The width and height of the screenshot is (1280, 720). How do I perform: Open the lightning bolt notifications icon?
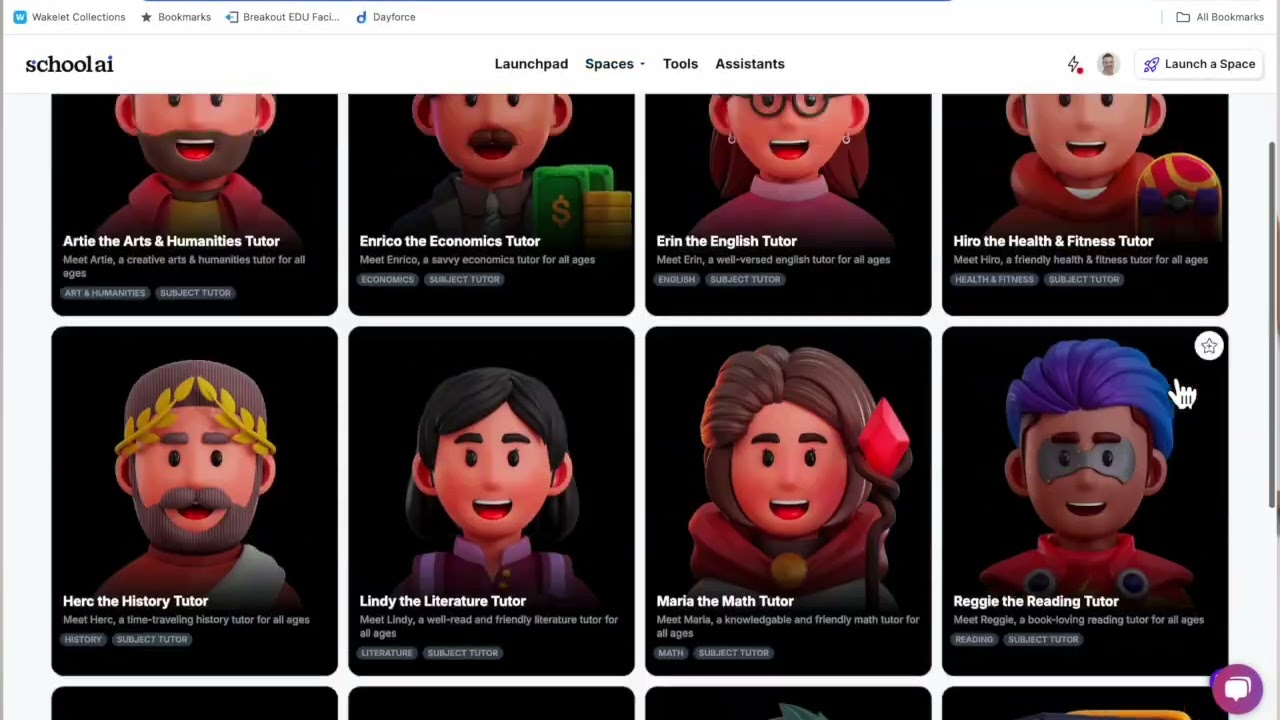point(1074,64)
